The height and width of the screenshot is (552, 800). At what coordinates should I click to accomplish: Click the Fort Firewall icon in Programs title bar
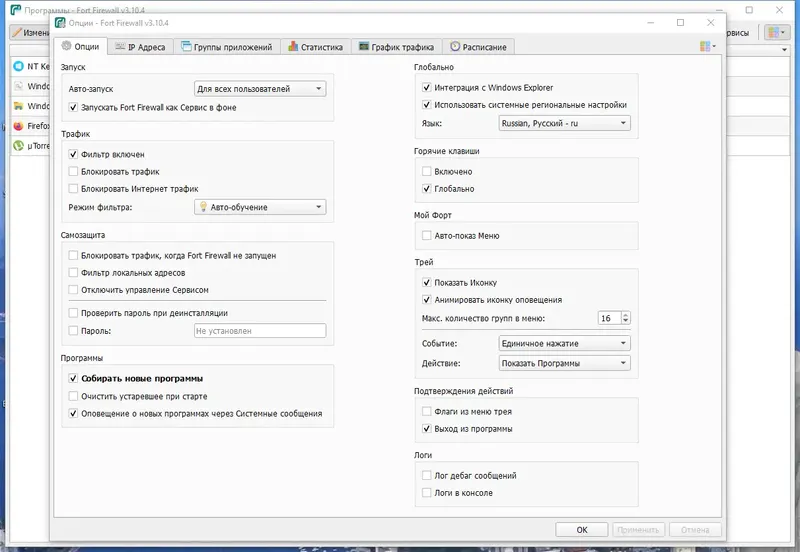(x=16, y=10)
